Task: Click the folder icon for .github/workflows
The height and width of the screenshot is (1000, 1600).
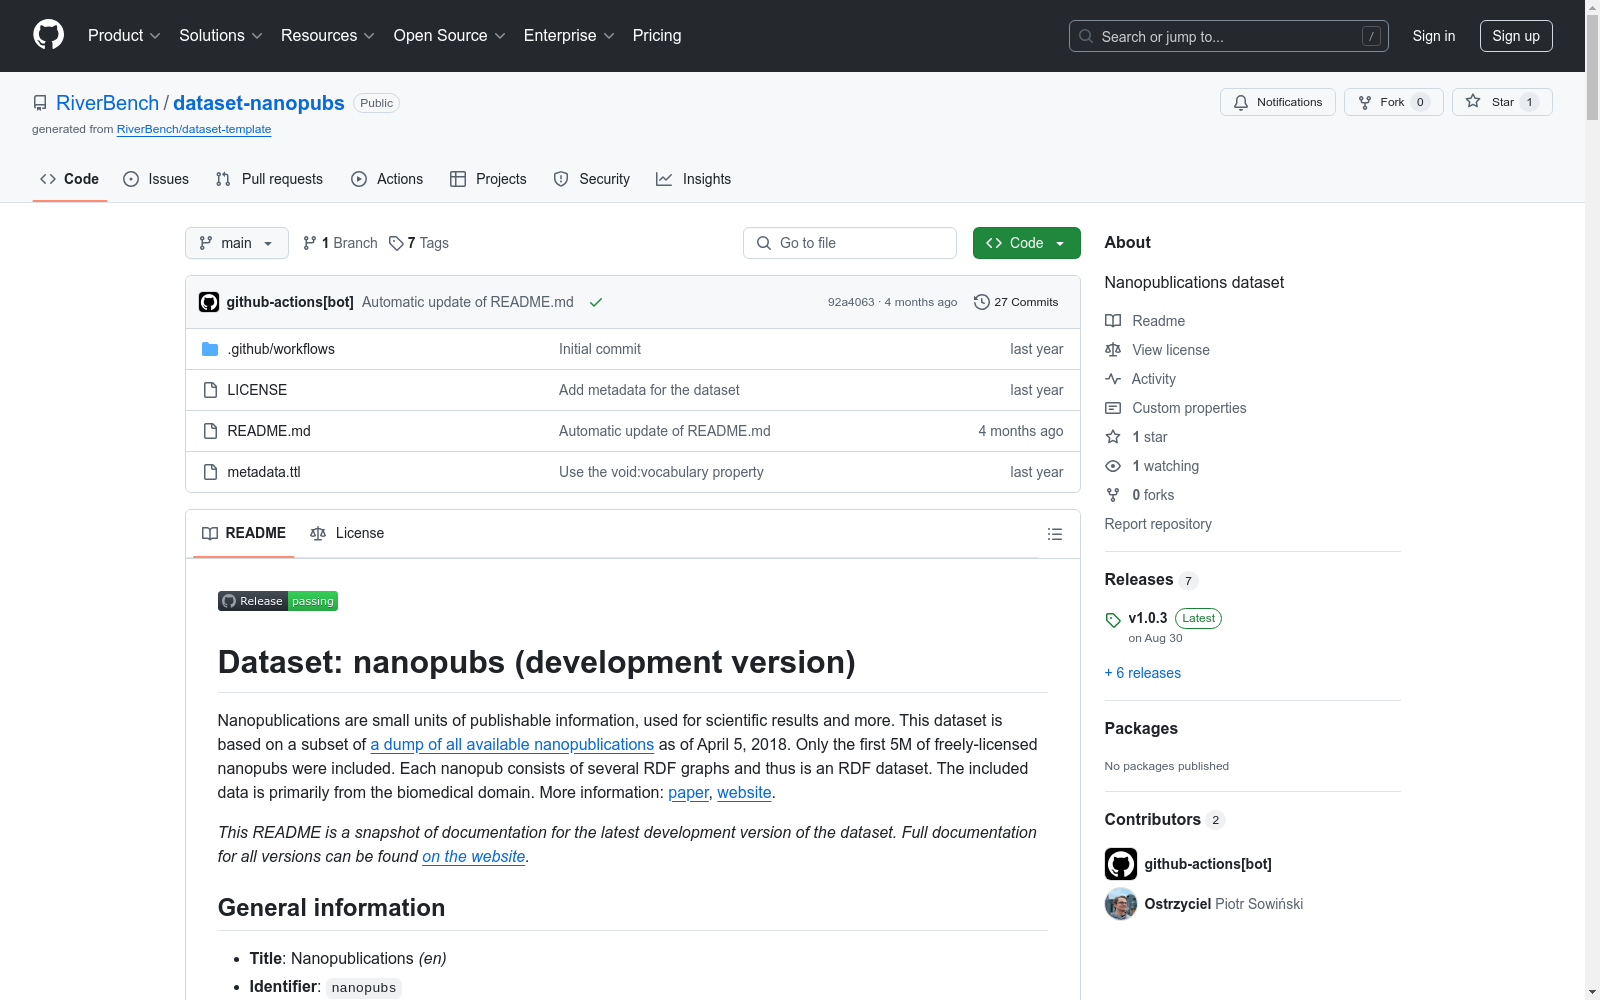Action: click(210, 349)
